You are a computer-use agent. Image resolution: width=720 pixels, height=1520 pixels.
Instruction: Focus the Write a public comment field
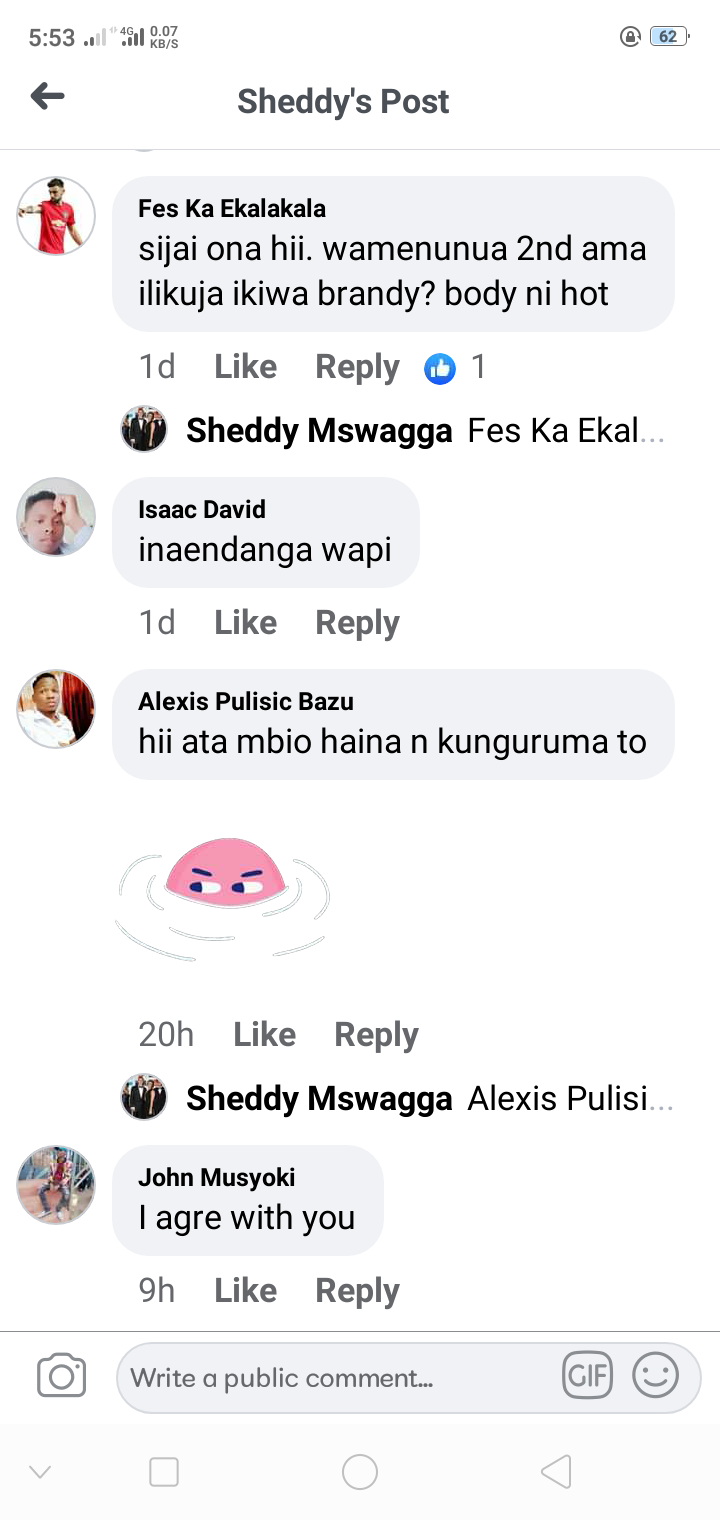(x=340, y=1378)
